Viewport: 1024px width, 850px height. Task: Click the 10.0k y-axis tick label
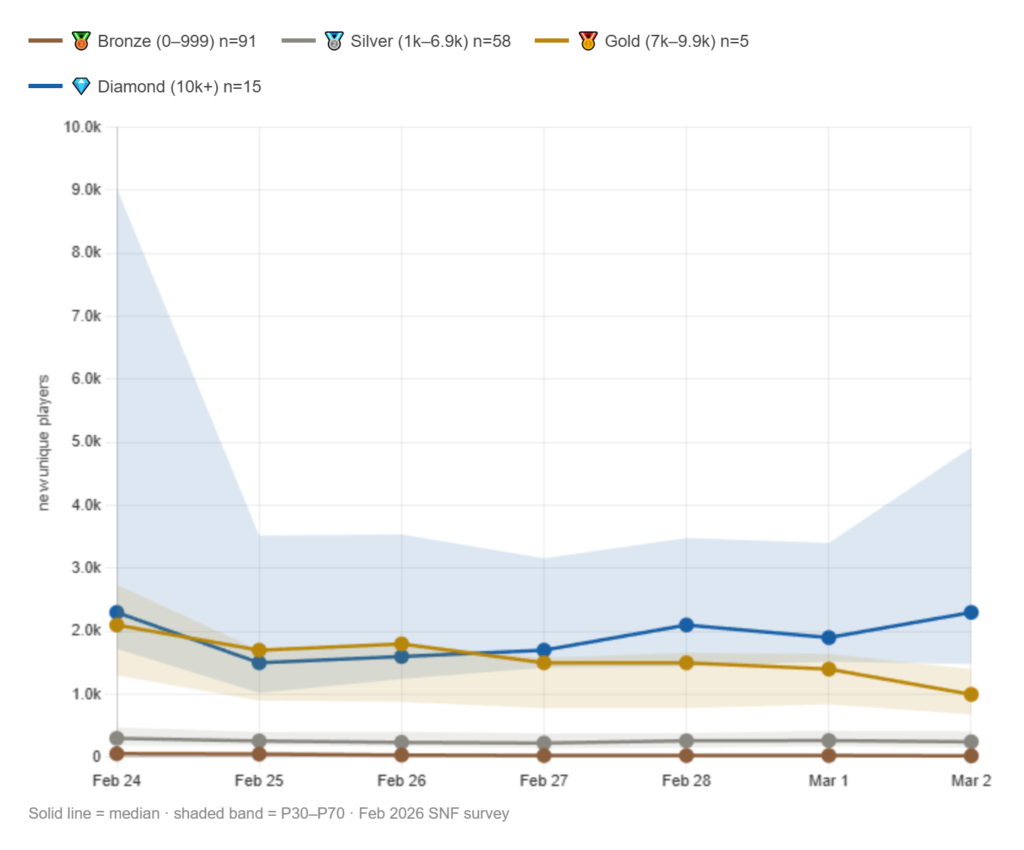coord(82,127)
